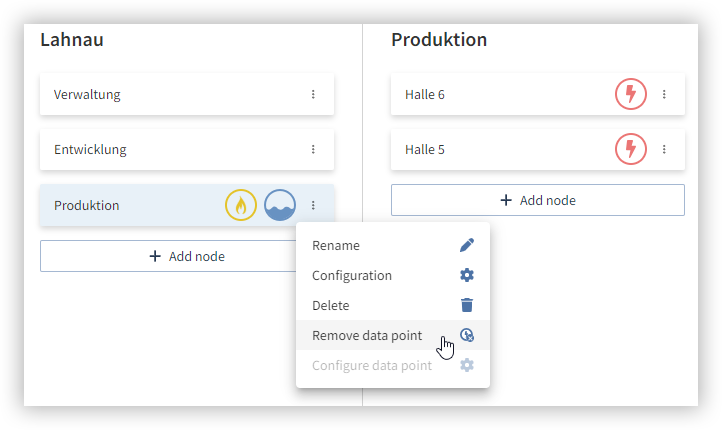Click the gas flame icon on Produktion
This screenshot has width=722, height=430.
point(240,205)
